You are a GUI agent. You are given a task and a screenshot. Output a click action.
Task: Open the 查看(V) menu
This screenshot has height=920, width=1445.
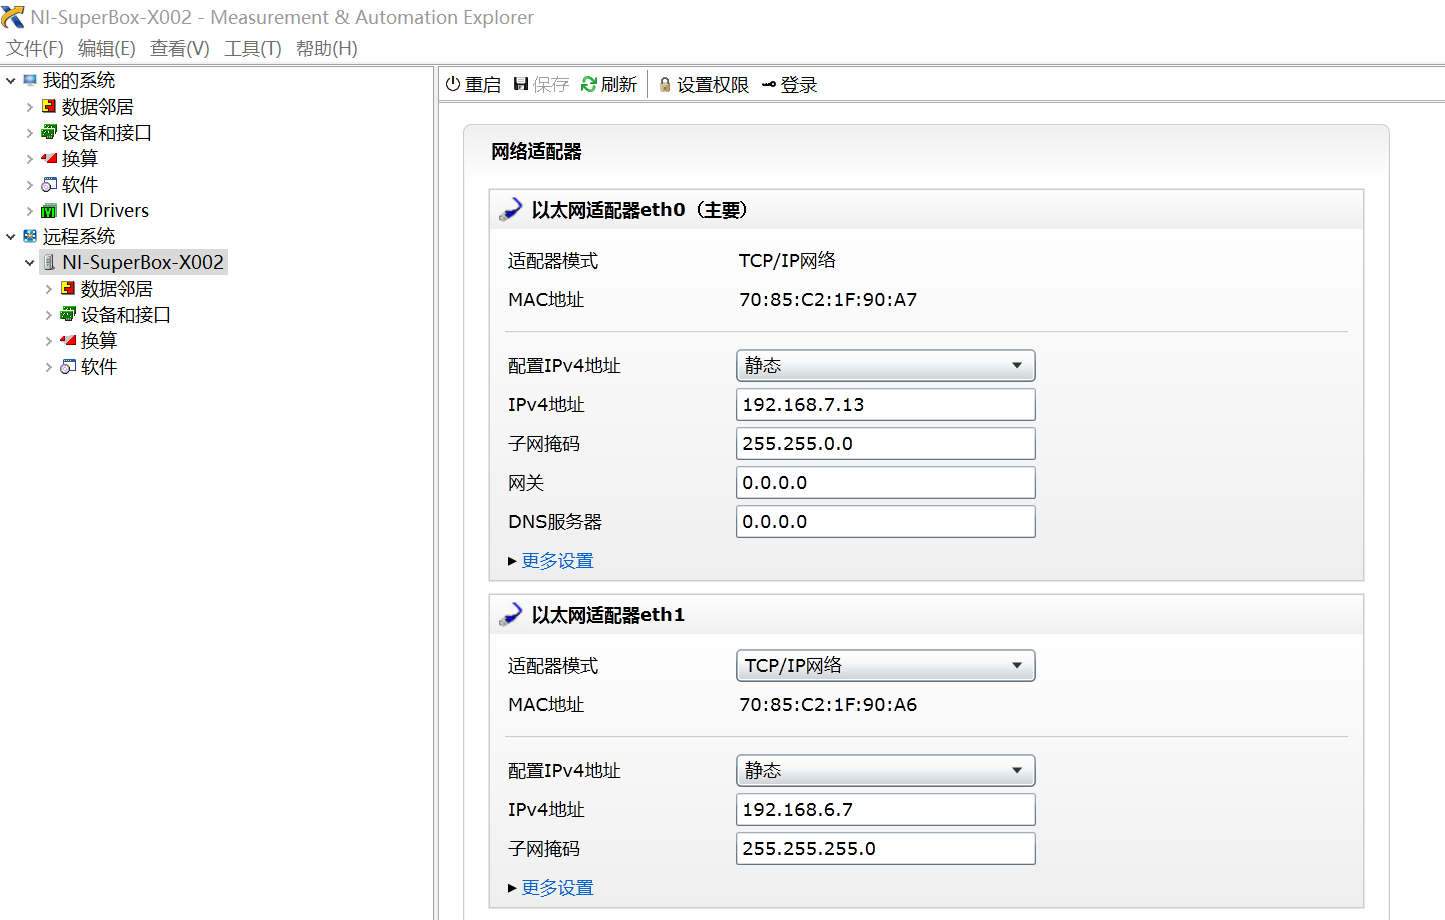pyautogui.click(x=179, y=47)
